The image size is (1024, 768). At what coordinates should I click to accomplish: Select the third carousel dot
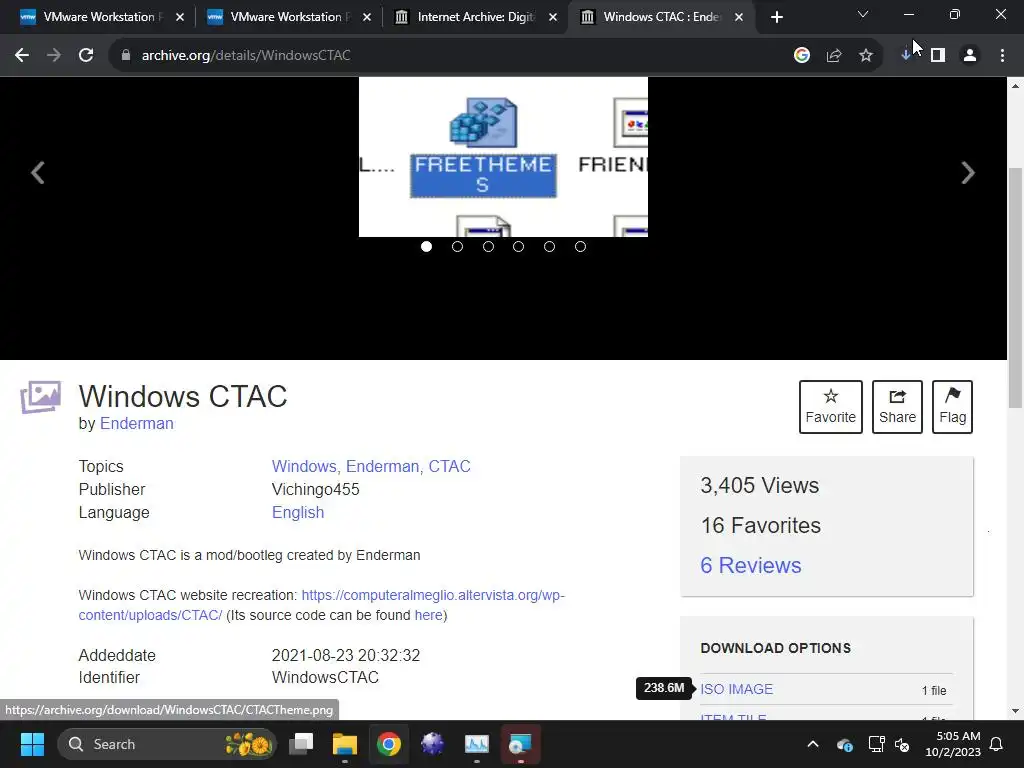(488, 246)
